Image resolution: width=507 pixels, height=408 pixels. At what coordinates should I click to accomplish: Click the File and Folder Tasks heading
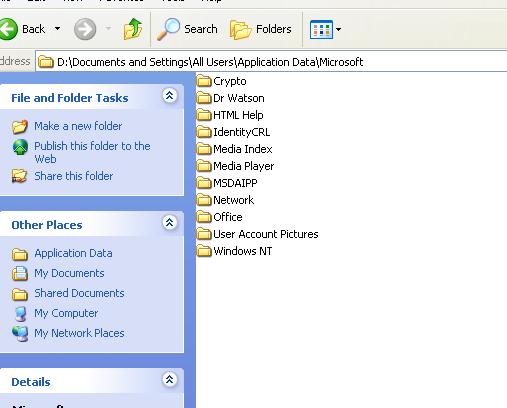click(x=70, y=98)
